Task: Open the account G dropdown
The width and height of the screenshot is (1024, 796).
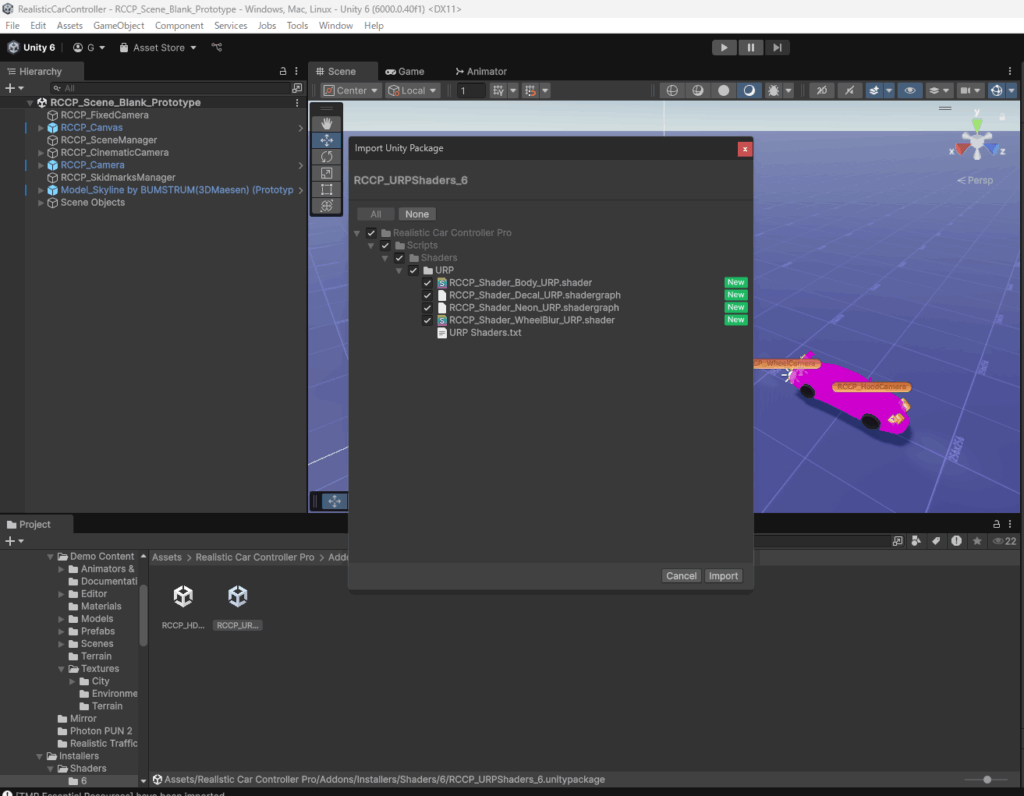Action: 89,48
